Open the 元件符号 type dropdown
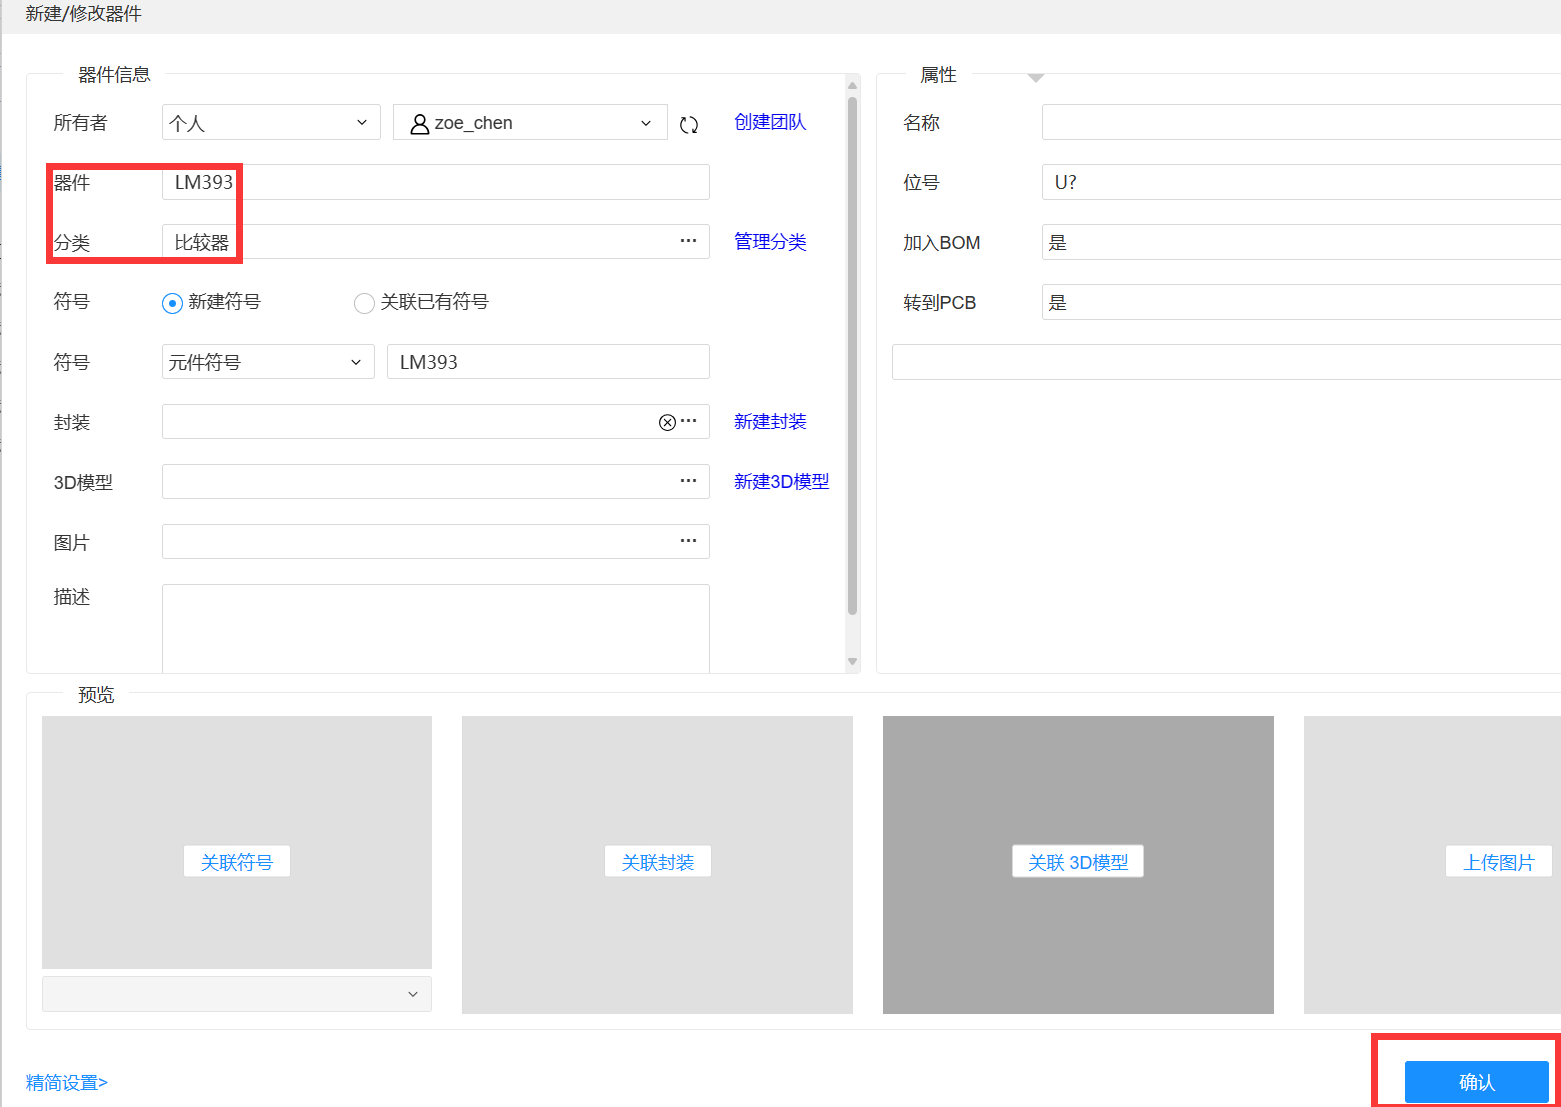 (x=268, y=362)
